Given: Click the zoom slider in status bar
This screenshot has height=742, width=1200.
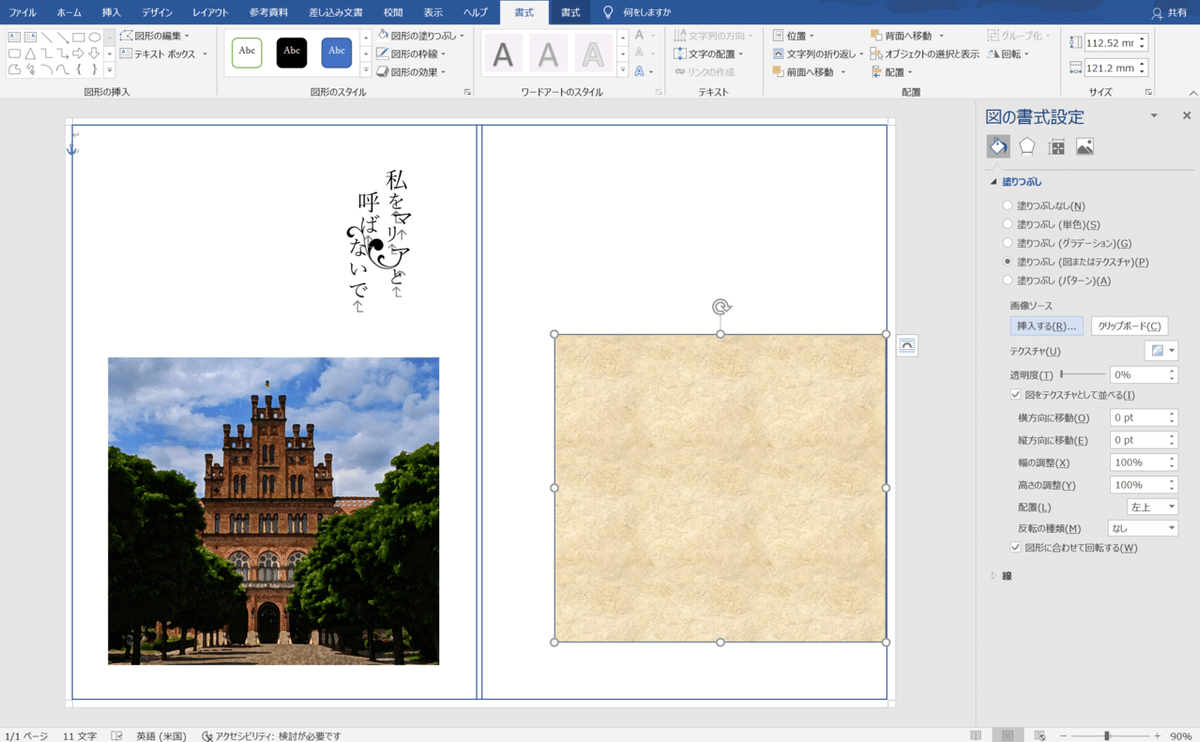Looking at the screenshot, I should coord(1106,735).
